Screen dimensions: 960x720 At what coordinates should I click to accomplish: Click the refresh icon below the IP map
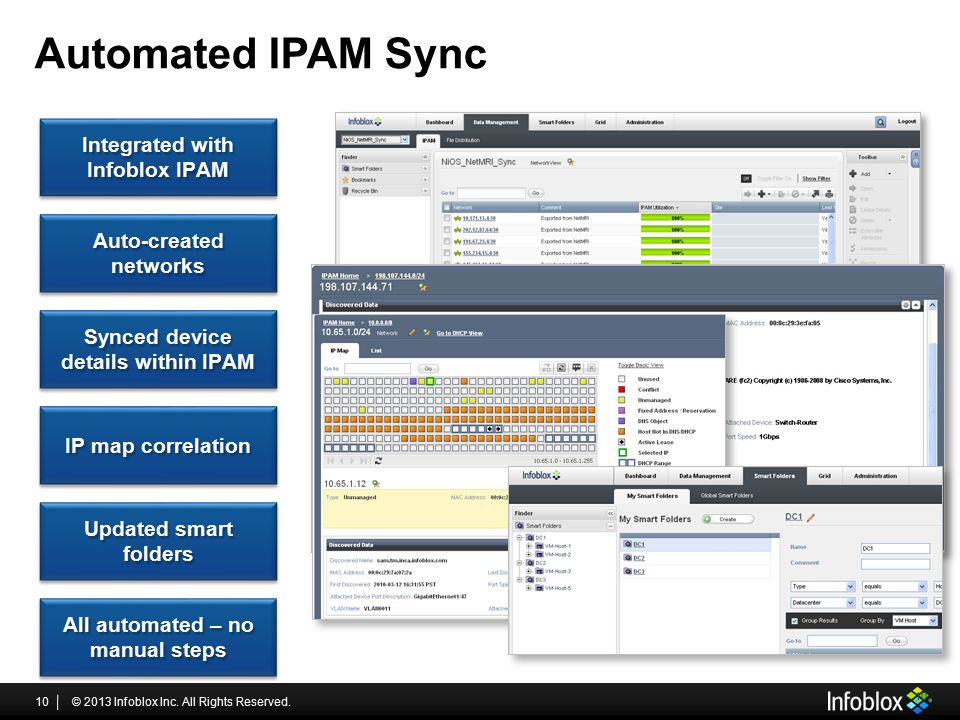click(x=378, y=460)
